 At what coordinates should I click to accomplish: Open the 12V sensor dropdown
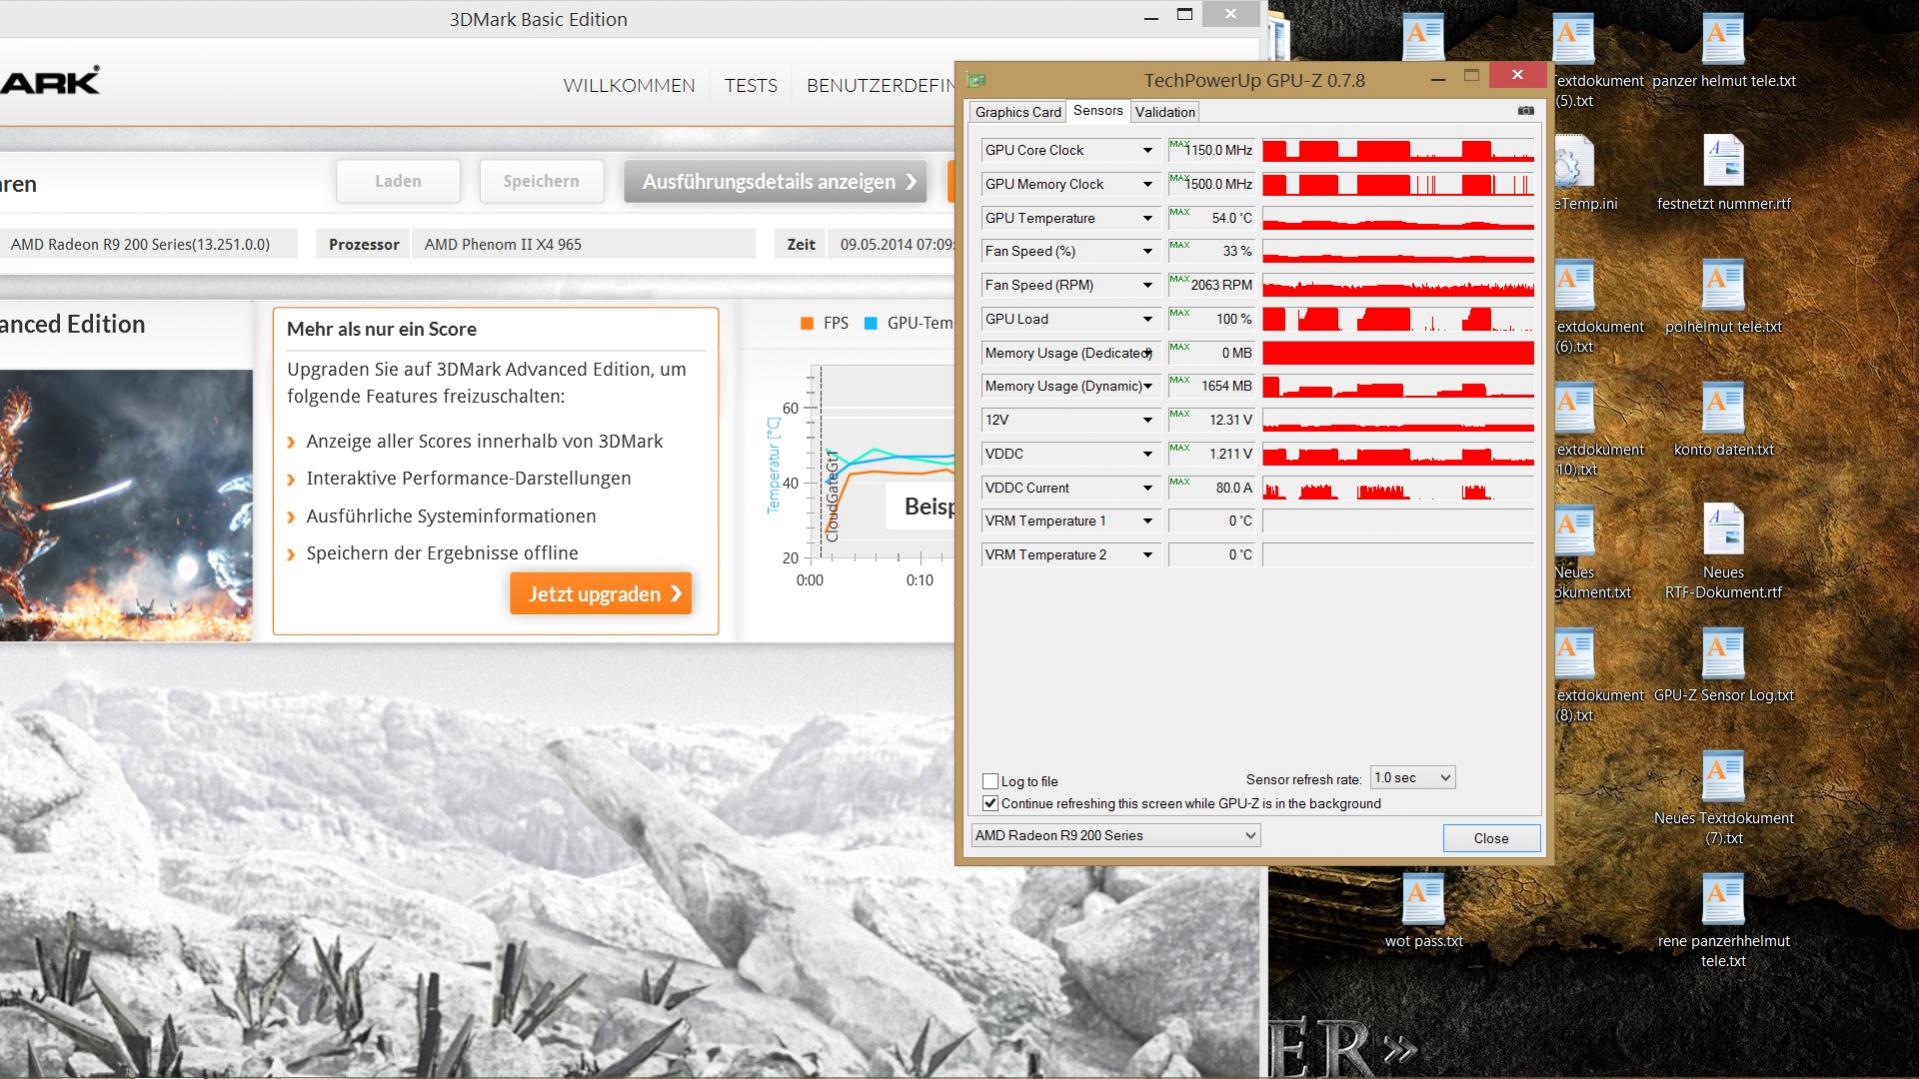[x=1147, y=420]
